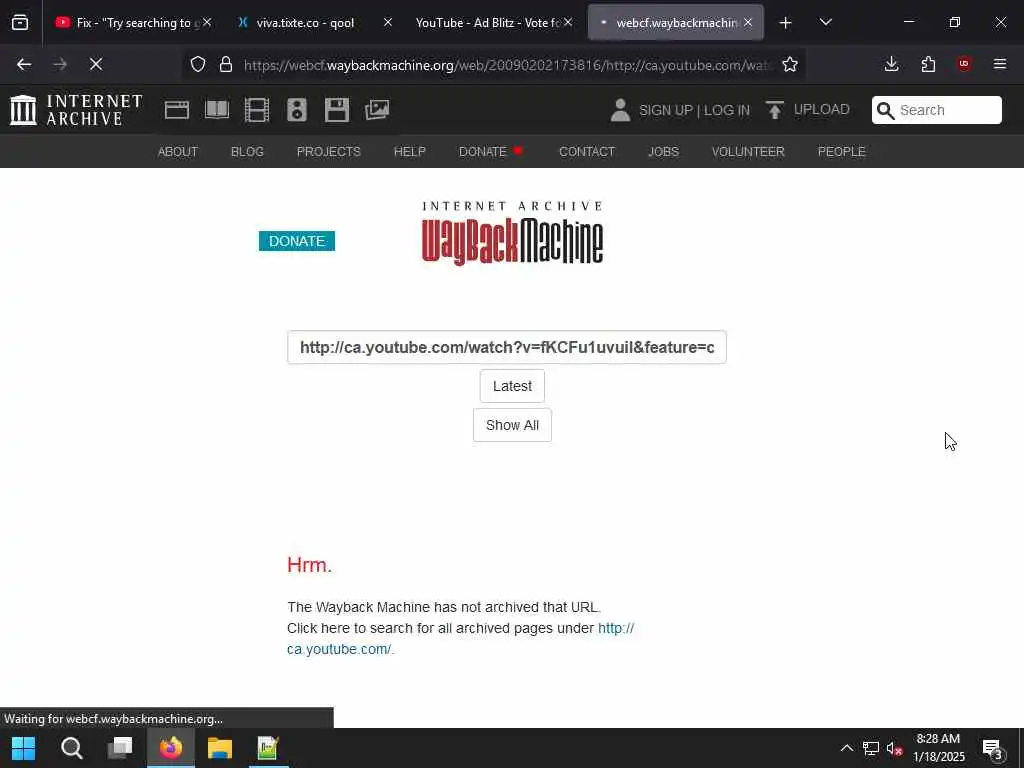Open the Web archive icon
Screen dimensions: 1024x768
(x=177, y=110)
